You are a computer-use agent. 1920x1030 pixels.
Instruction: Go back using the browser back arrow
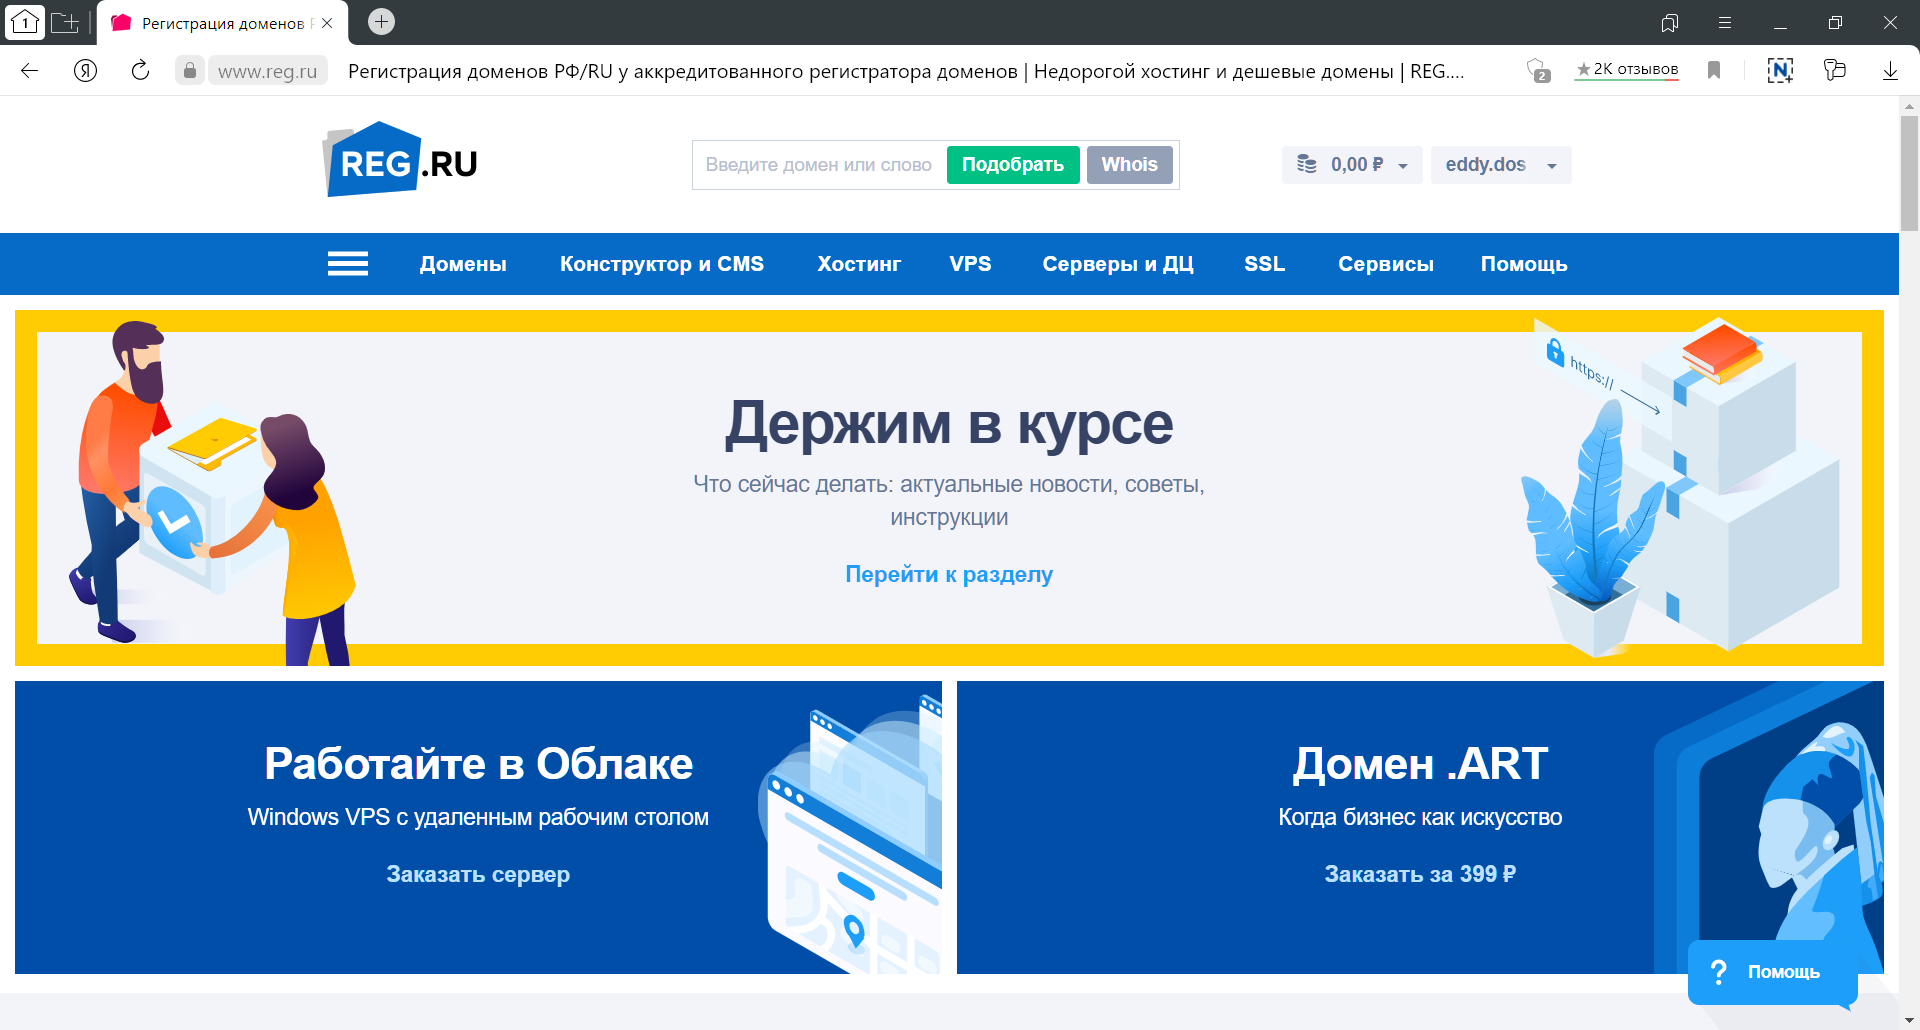point(30,70)
